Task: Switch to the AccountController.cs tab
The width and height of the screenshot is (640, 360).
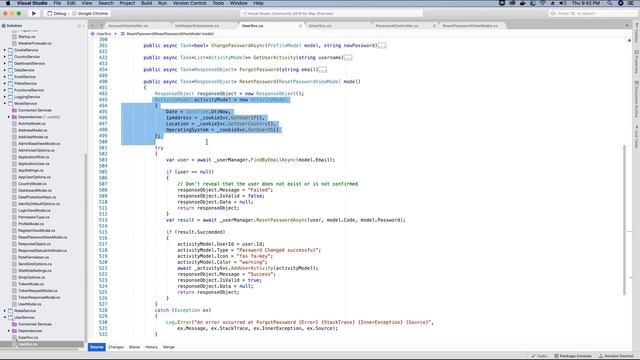Action: pos(128,26)
